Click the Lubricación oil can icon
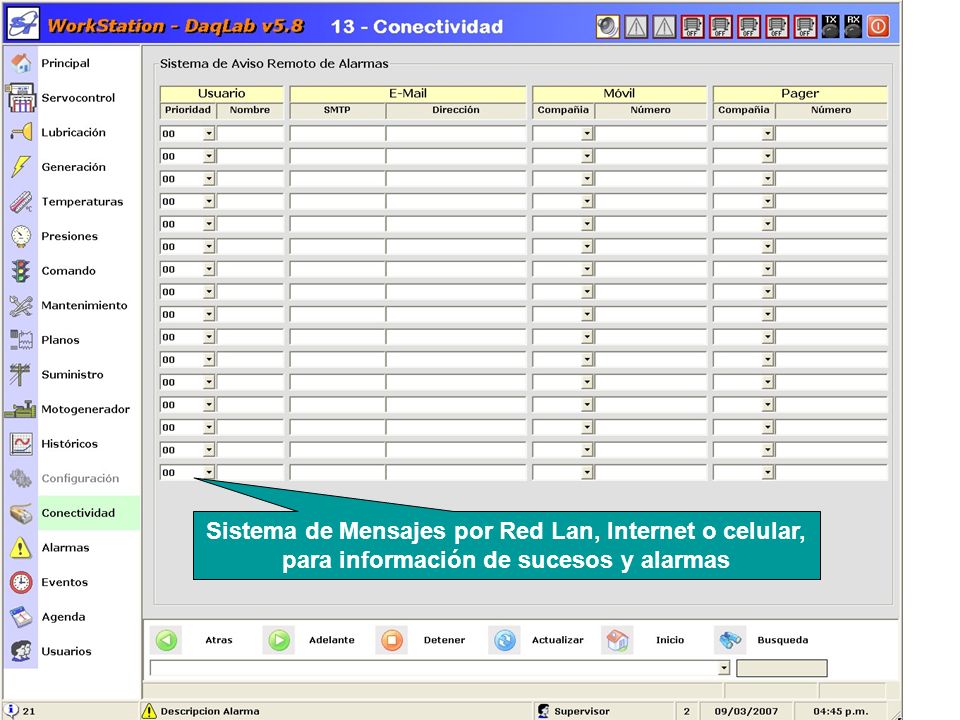Screen dimensions: 960x720 [21, 132]
